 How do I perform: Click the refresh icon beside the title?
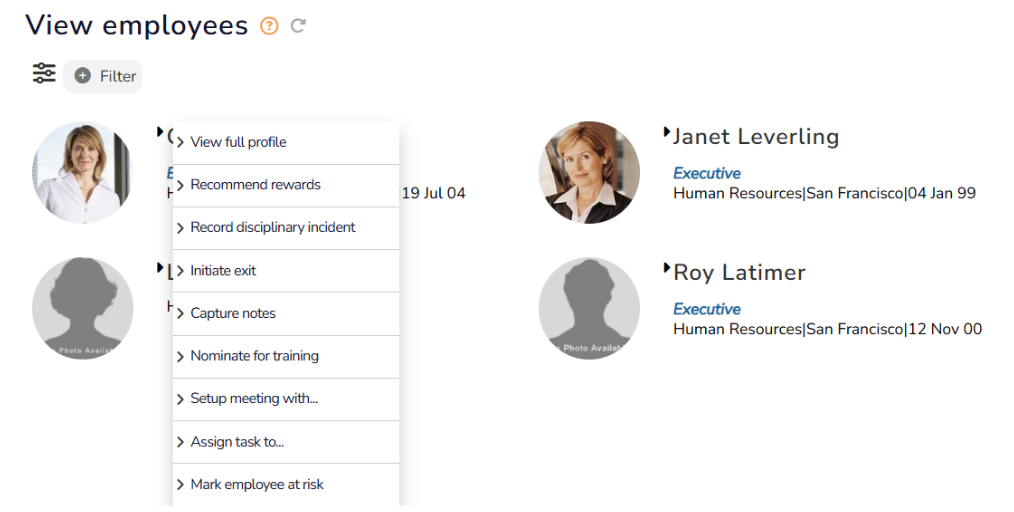(298, 26)
